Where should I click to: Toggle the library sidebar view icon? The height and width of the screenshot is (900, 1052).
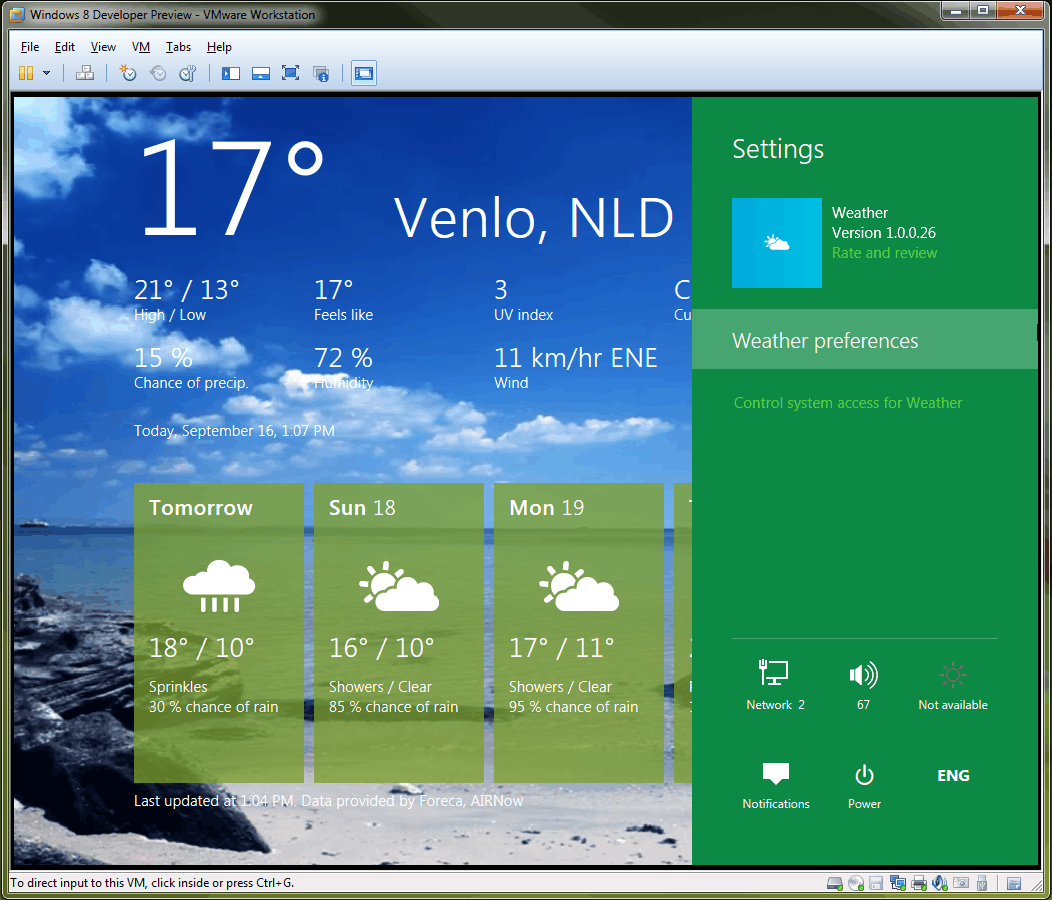(231, 73)
